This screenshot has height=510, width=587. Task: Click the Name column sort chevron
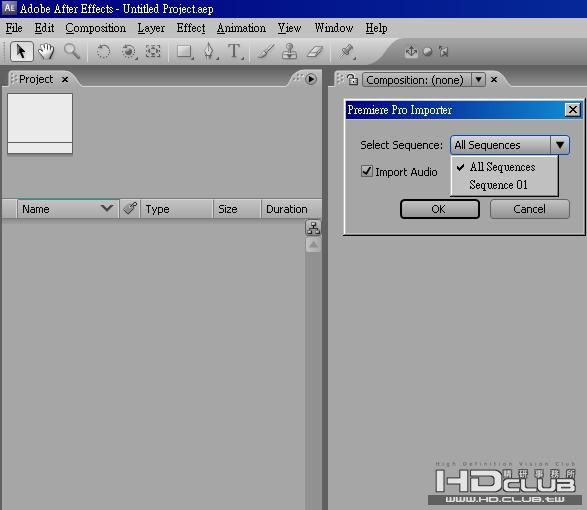[x=107, y=208]
